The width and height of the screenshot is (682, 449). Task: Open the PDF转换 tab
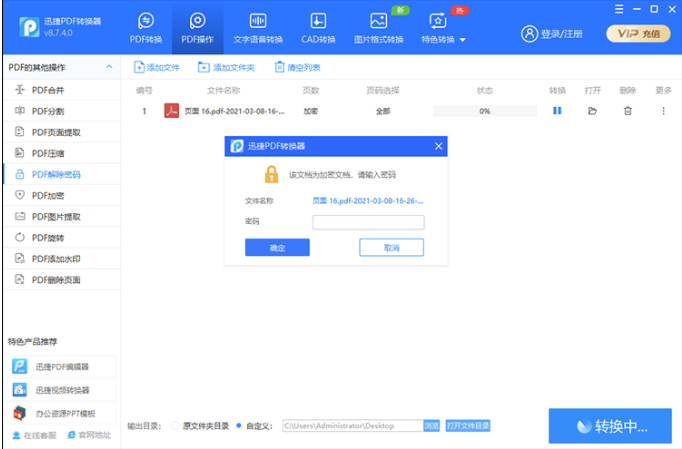click(x=146, y=28)
